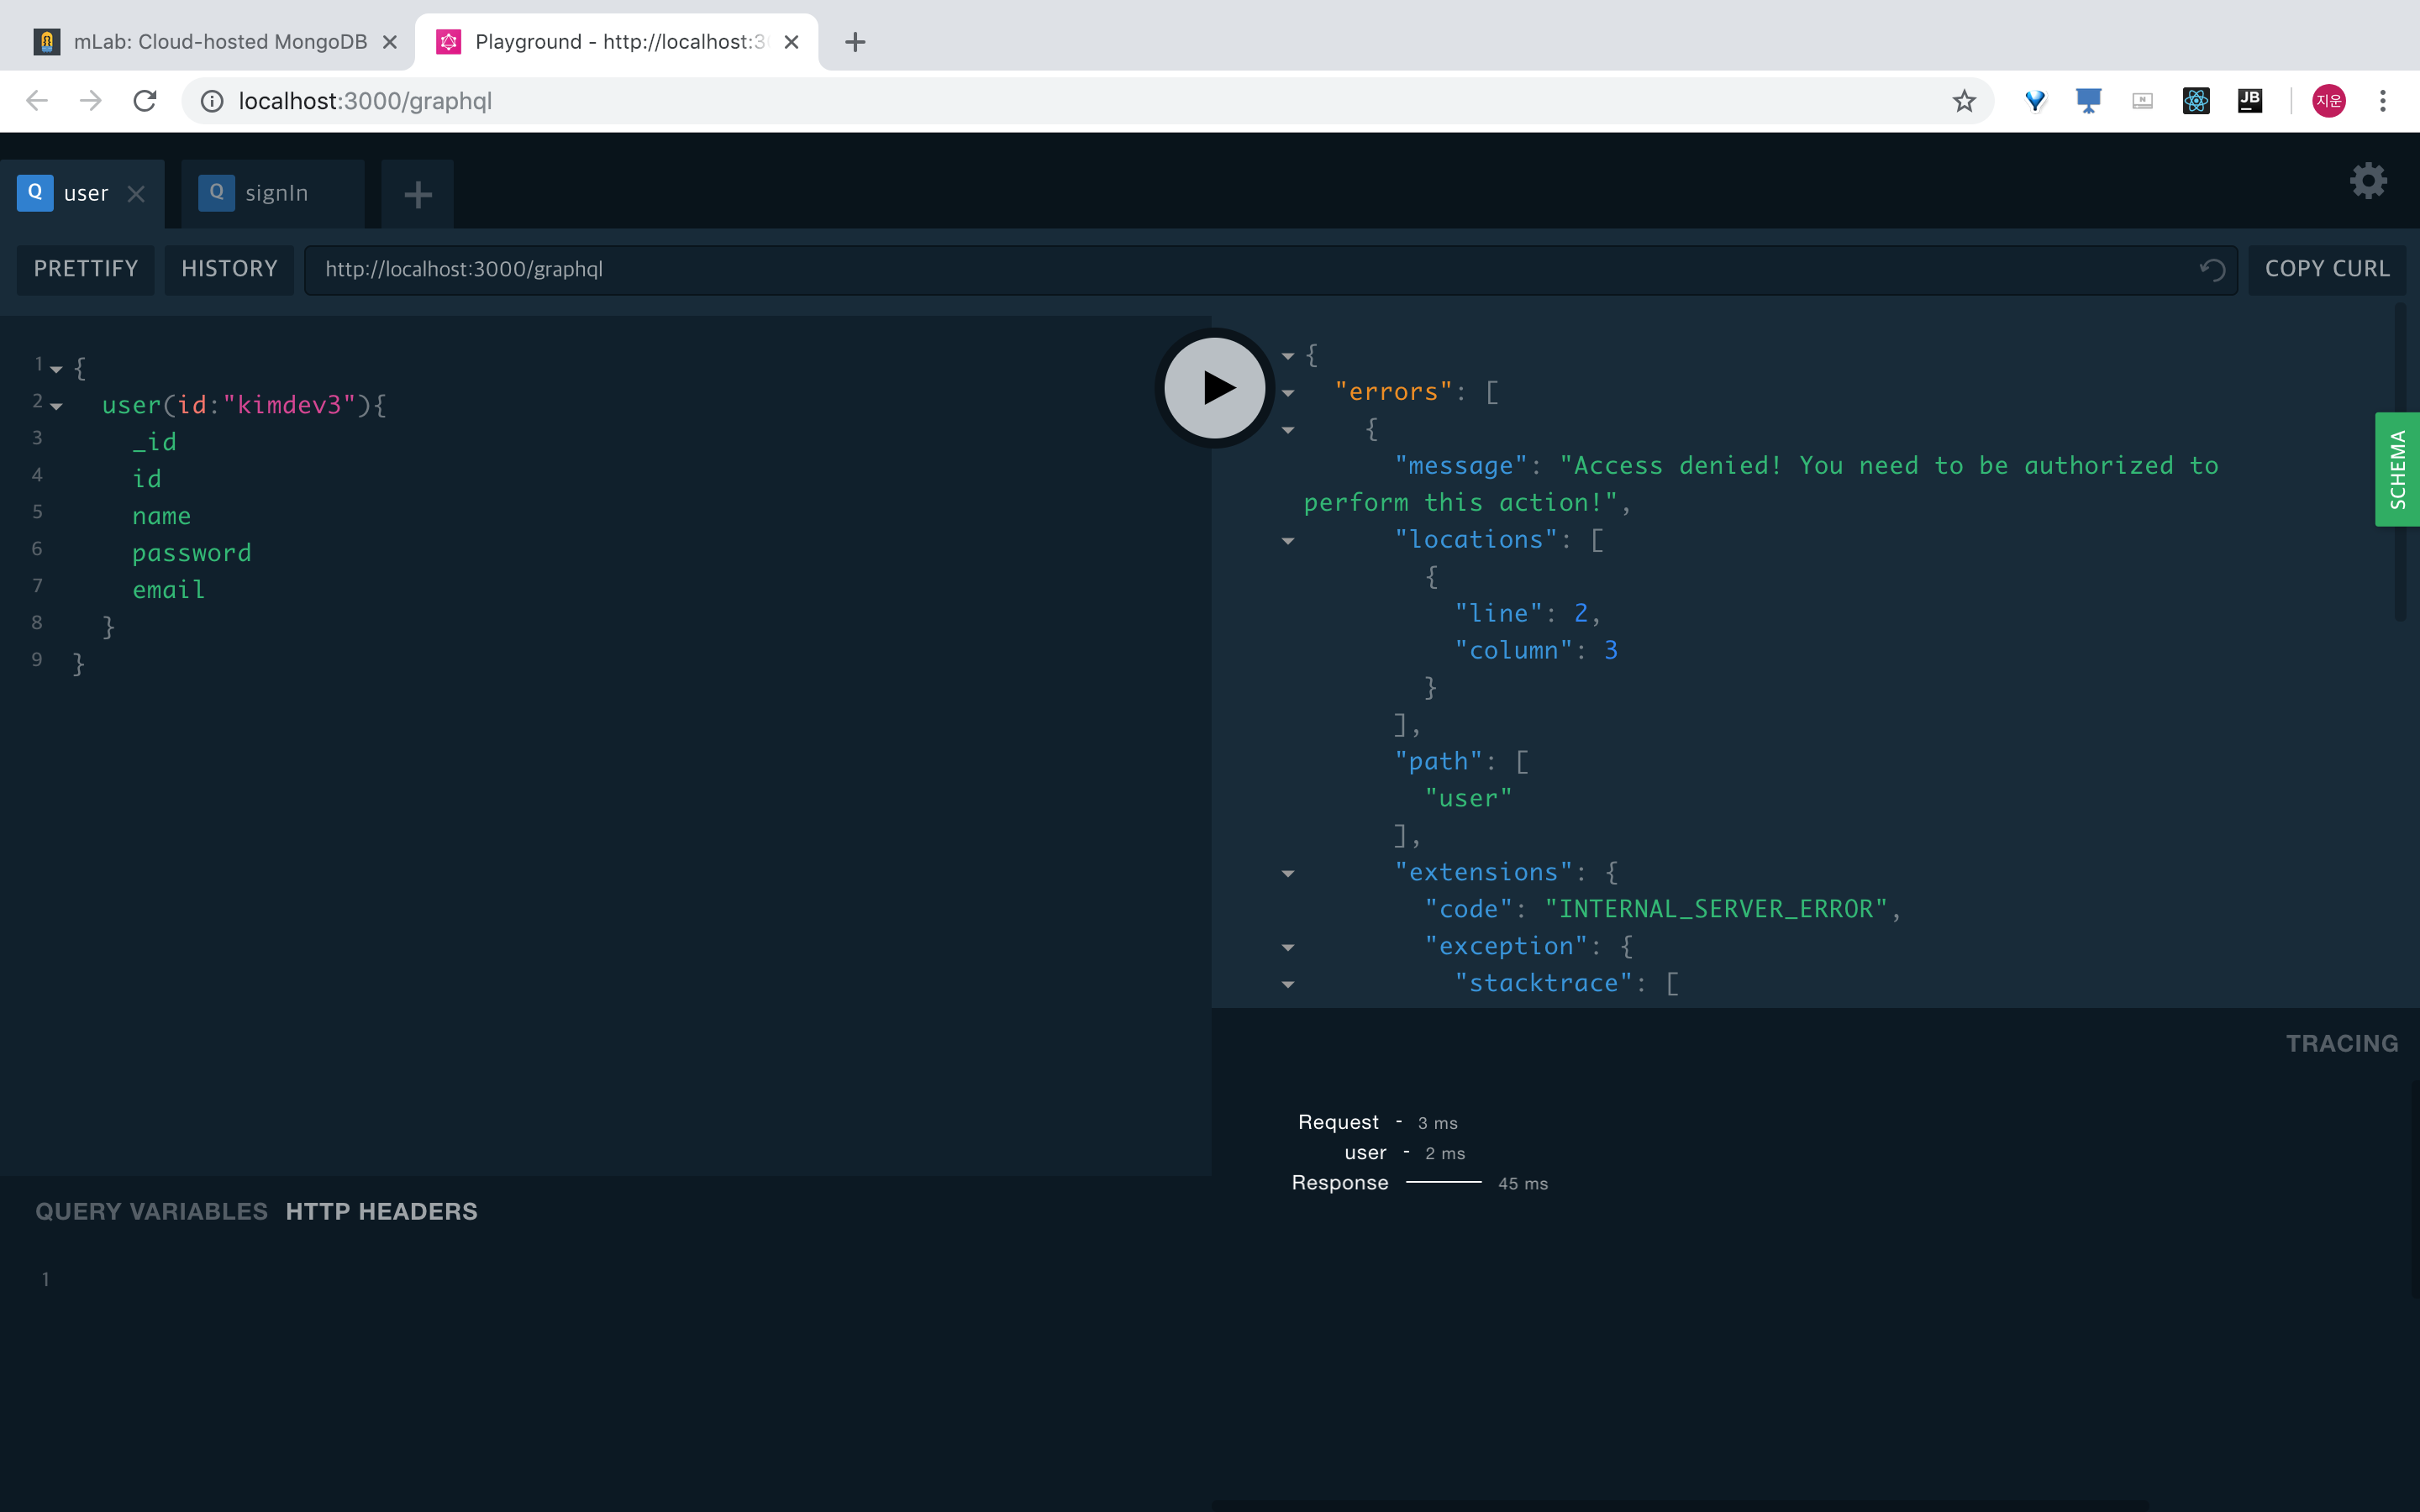Go forward in browser history
The height and width of the screenshot is (1512, 2420).
(x=91, y=101)
